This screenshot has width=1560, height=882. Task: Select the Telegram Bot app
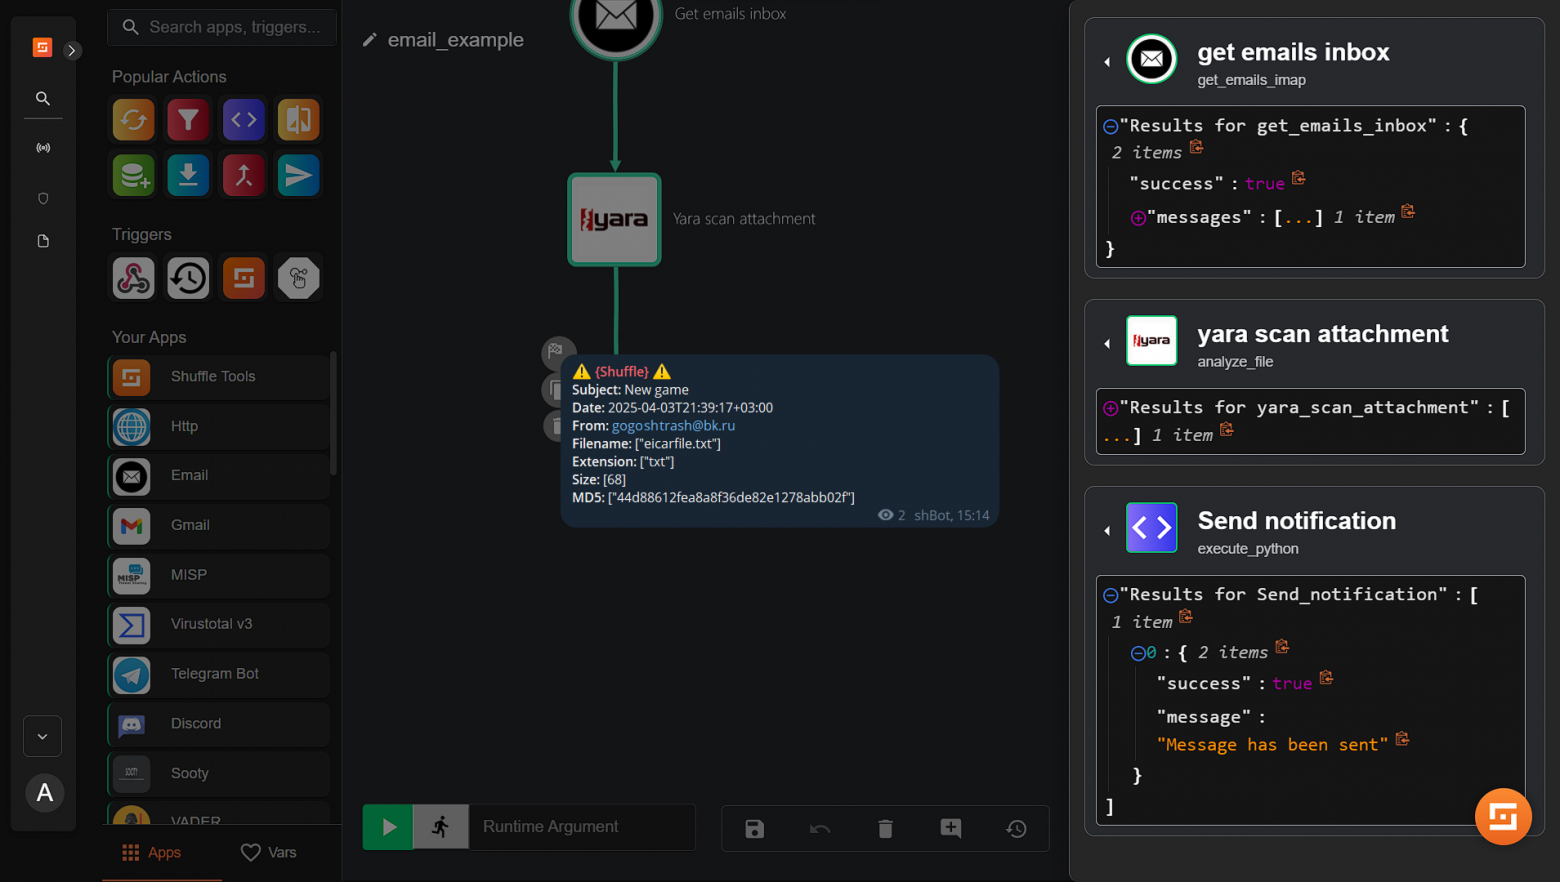[218, 674]
